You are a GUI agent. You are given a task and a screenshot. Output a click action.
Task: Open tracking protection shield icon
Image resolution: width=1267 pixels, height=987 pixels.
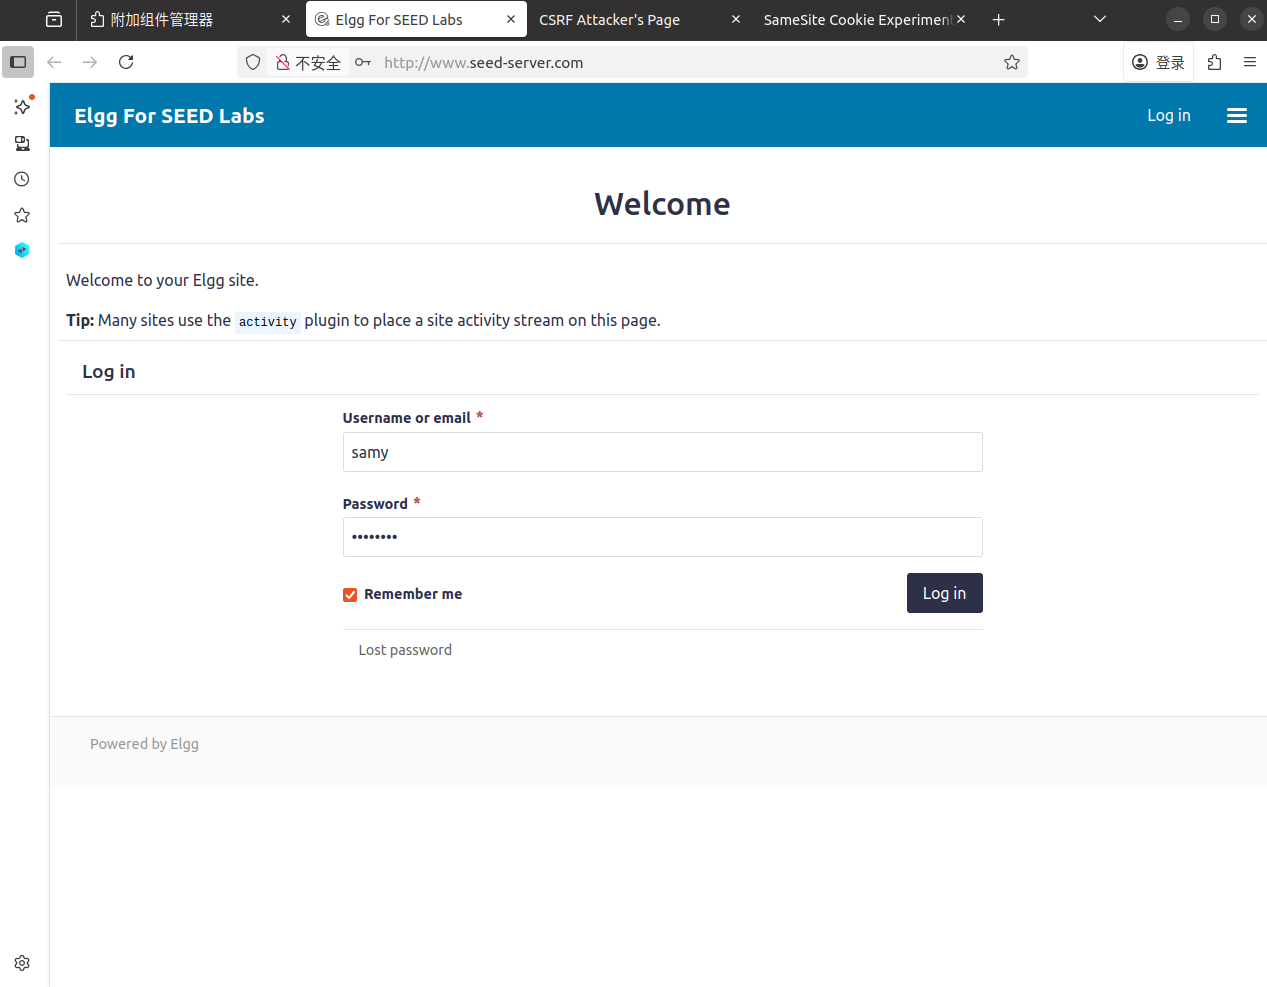click(253, 62)
